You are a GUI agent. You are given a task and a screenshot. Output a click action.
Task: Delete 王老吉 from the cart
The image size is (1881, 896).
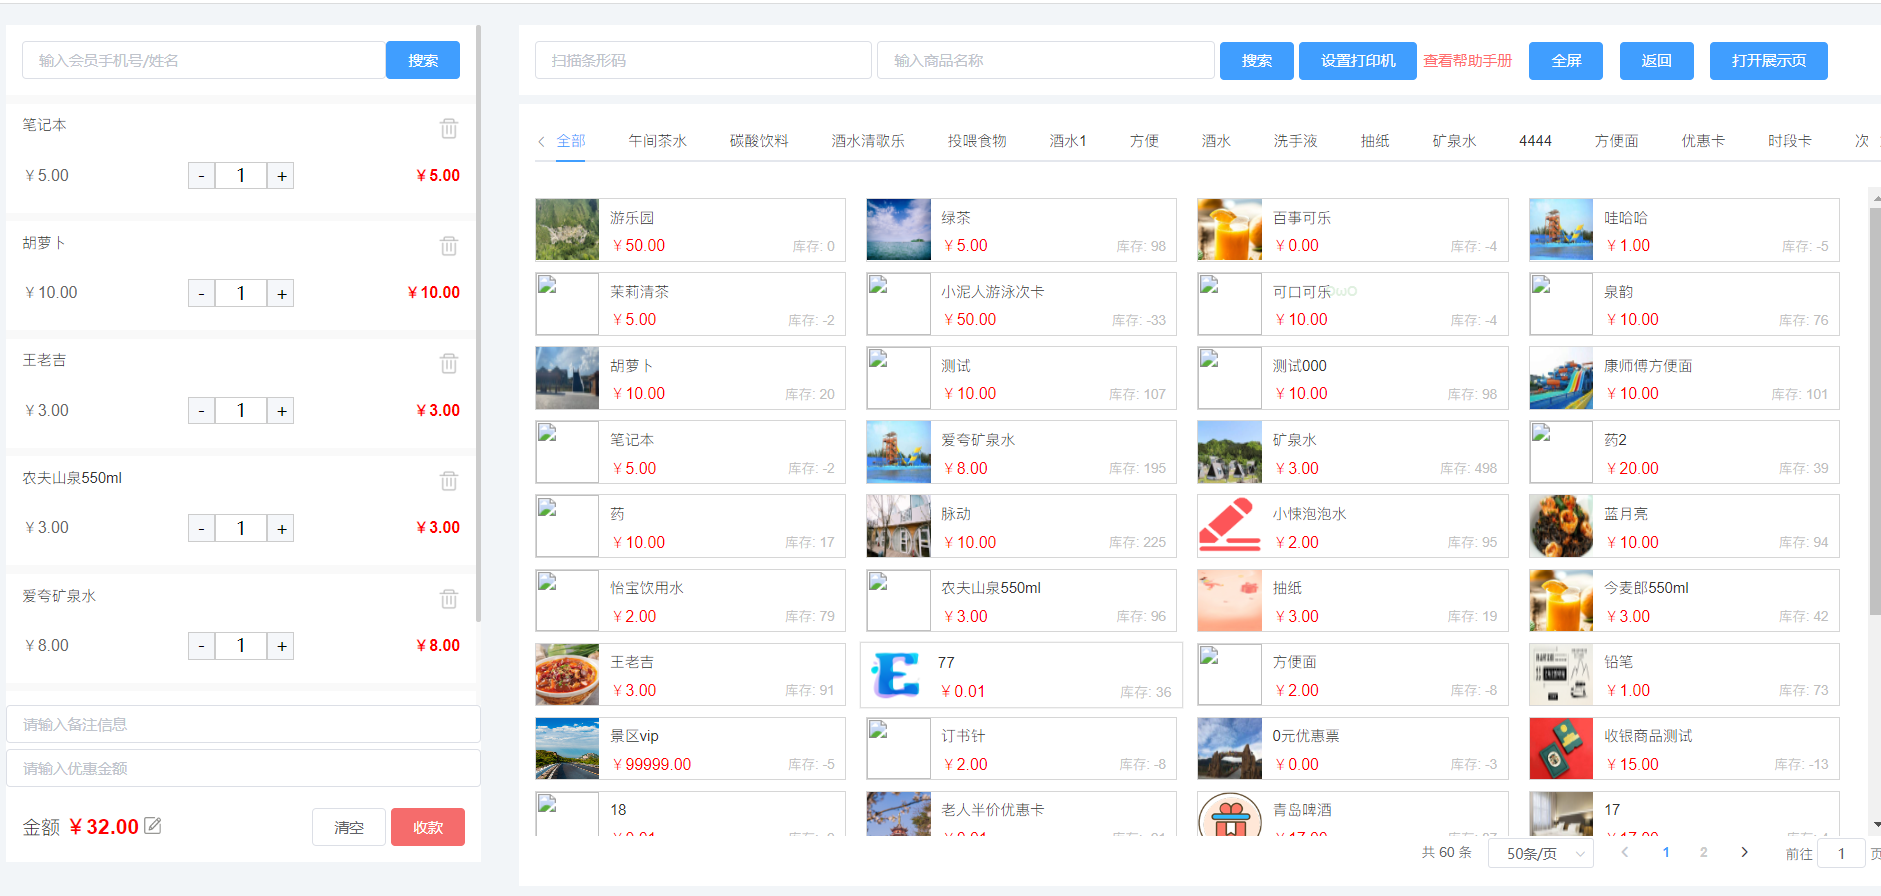pos(449,363)
